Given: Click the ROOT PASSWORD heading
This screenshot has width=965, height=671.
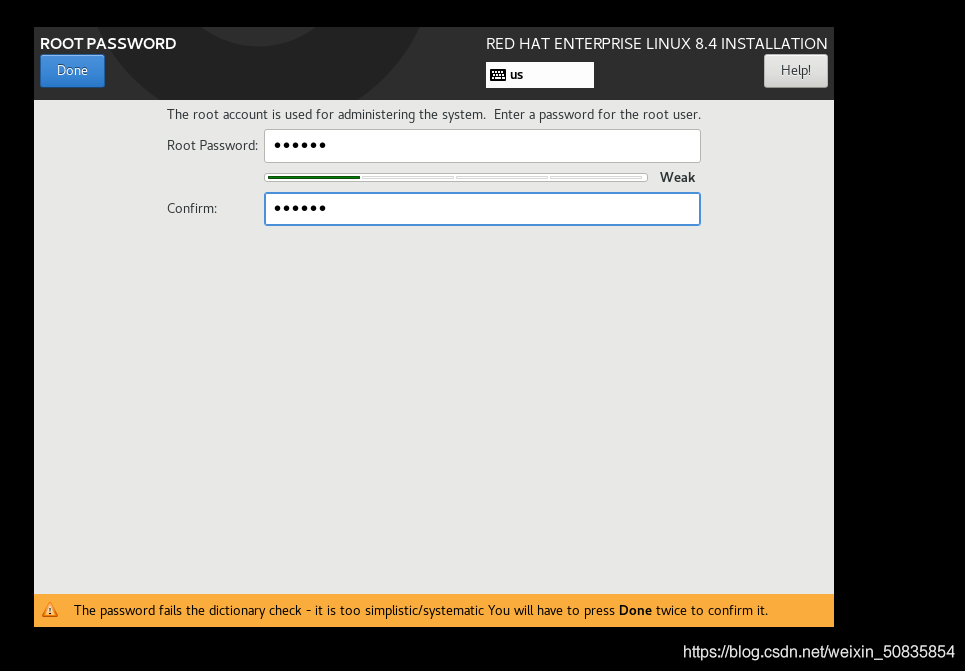Looking at the screenshot, I should [108, 44].
